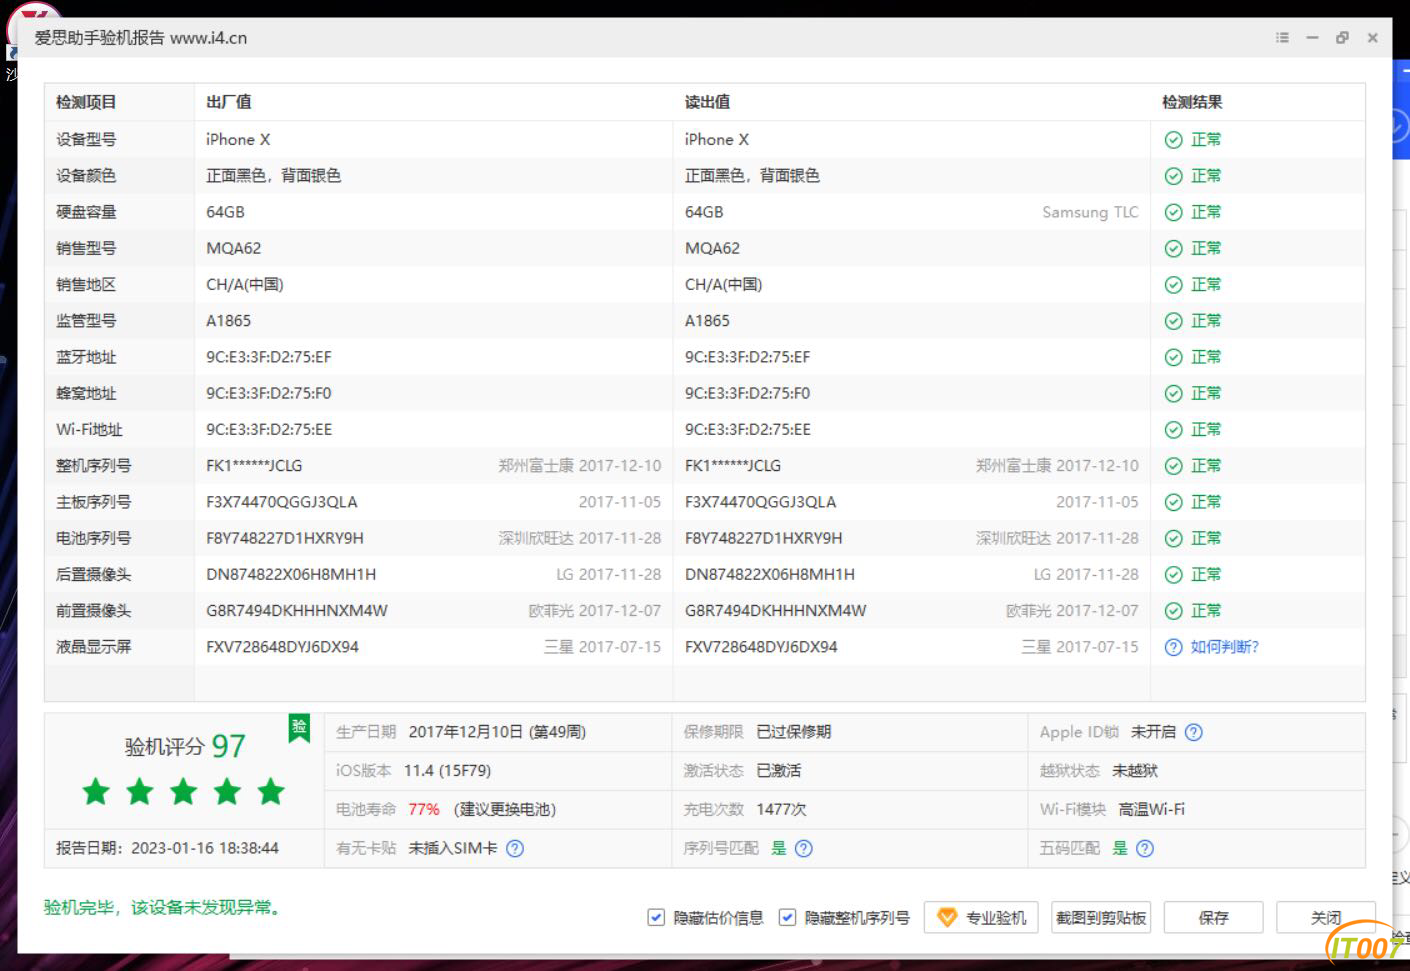Toggle the 隐藏估价信息 checkbox
This screenshot has height=971, width=1410.
656,917
